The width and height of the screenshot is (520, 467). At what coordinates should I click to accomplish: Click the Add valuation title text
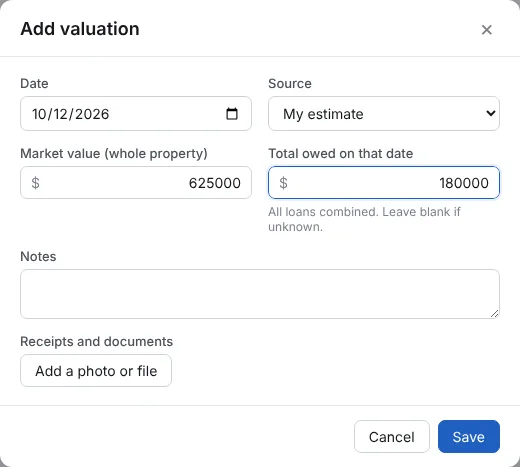80,29
